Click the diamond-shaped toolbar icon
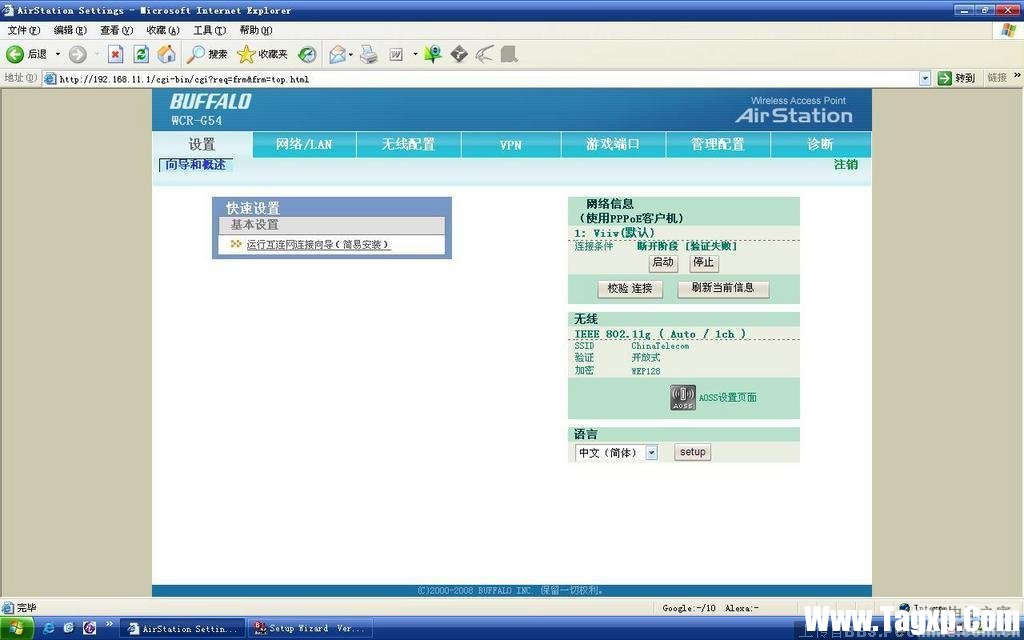 pyautogui.click(x=459, y=54)
